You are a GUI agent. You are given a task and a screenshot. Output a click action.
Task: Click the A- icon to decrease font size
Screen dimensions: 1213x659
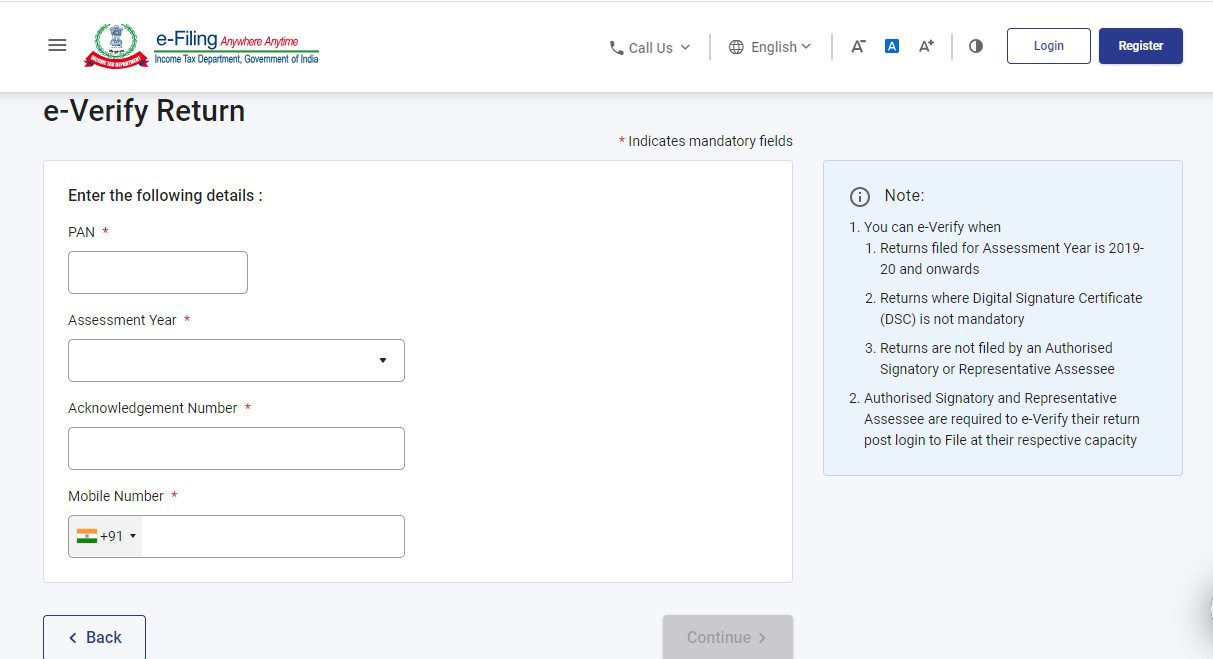tap(857, 45)
